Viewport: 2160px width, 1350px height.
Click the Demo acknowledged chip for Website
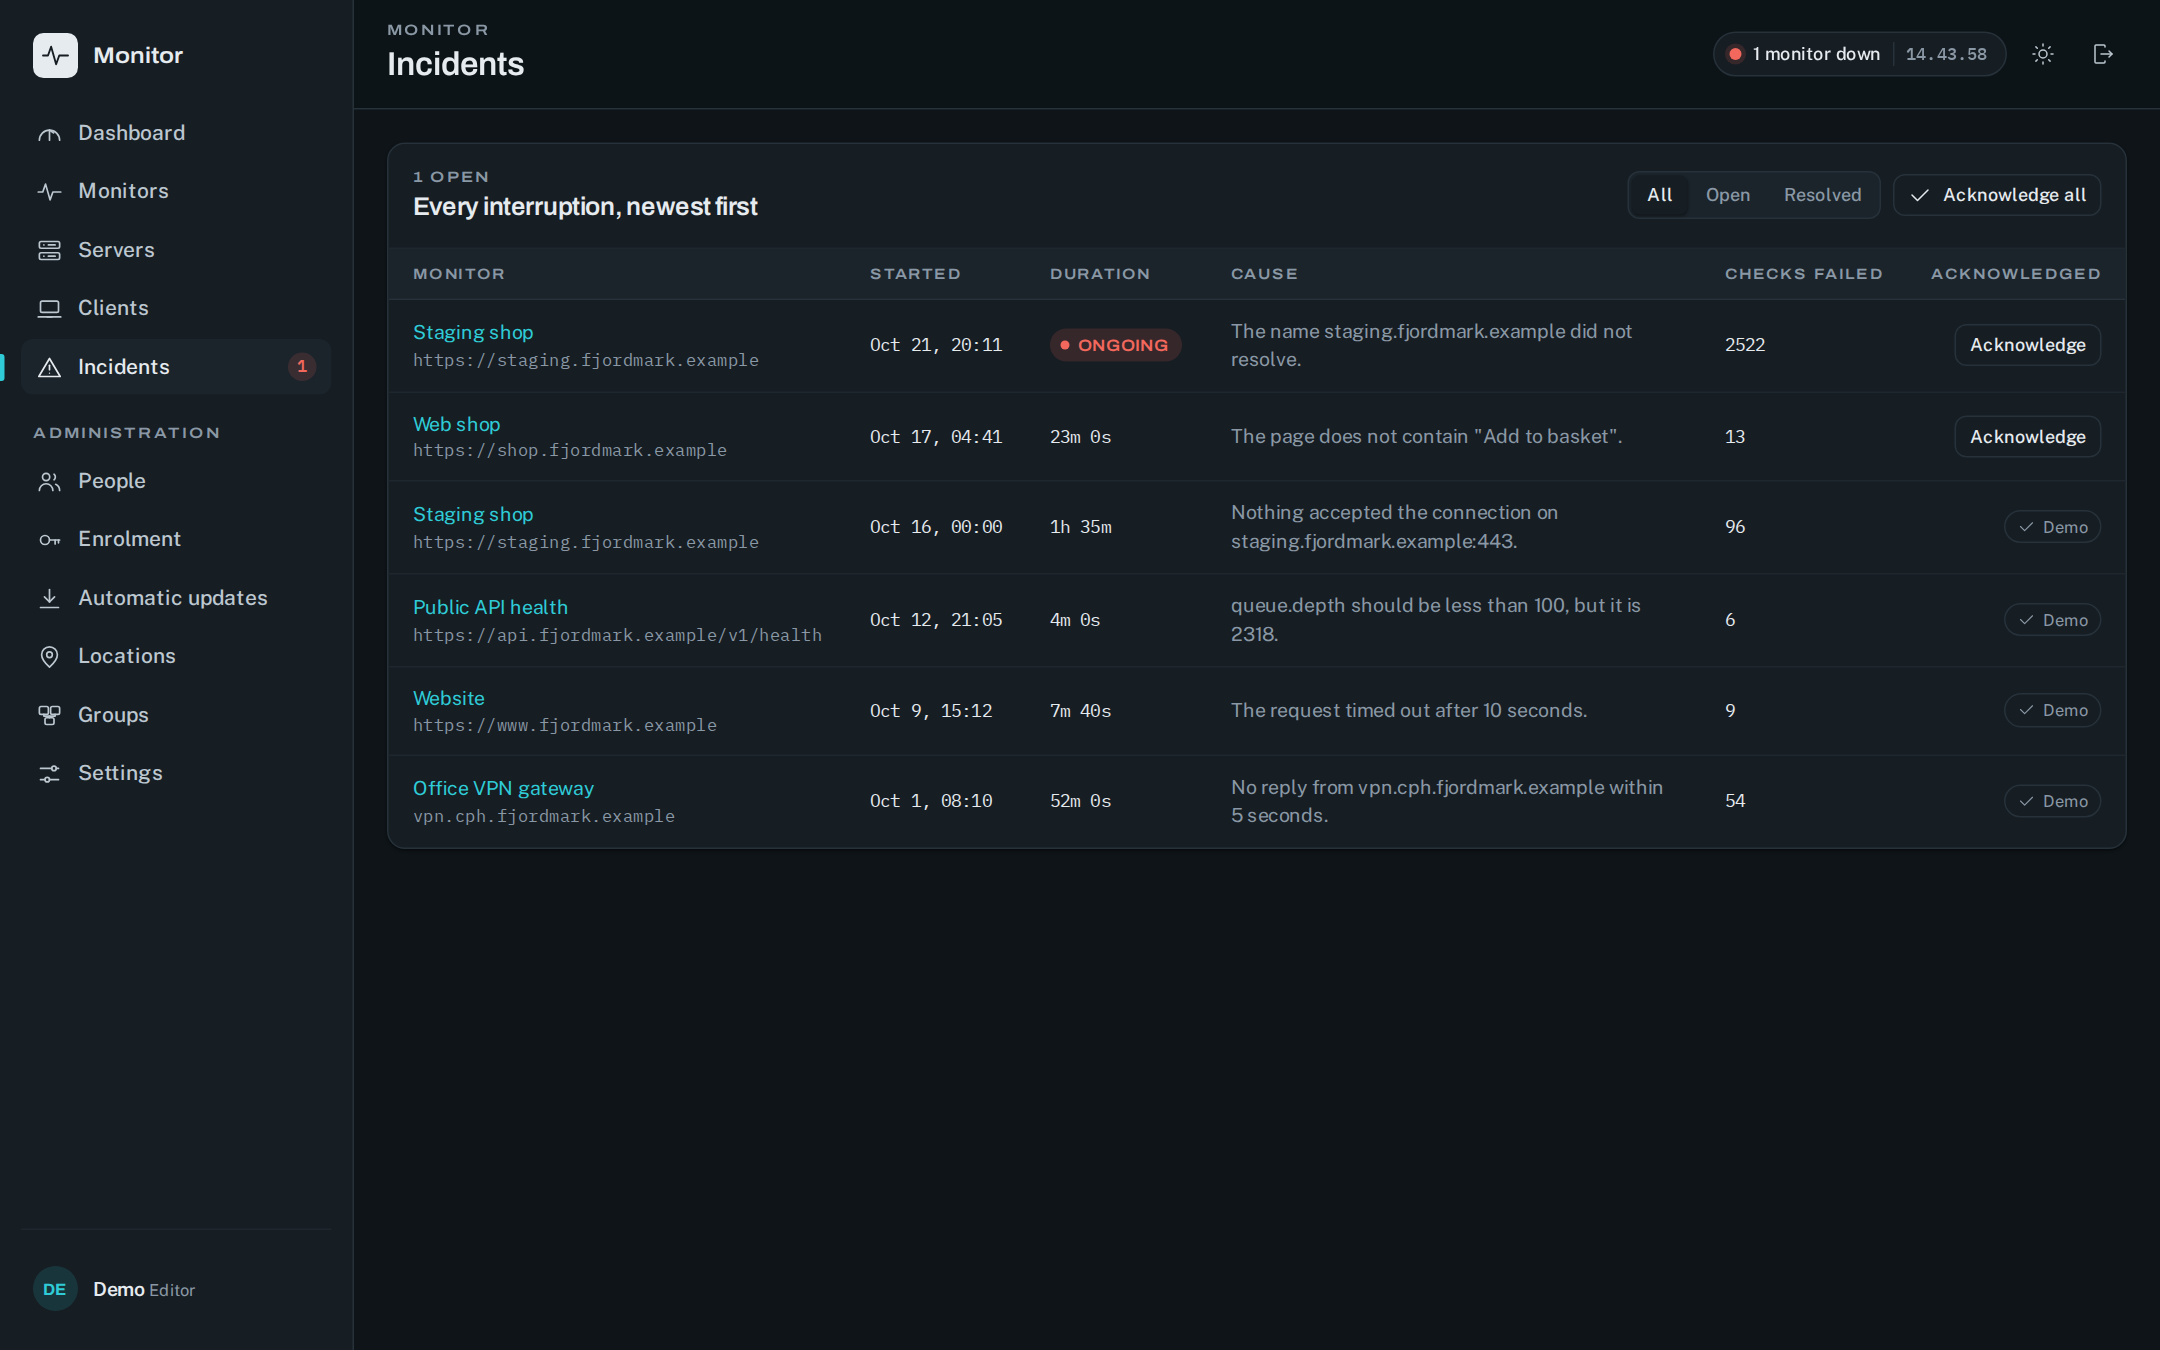coord(2052,710)
